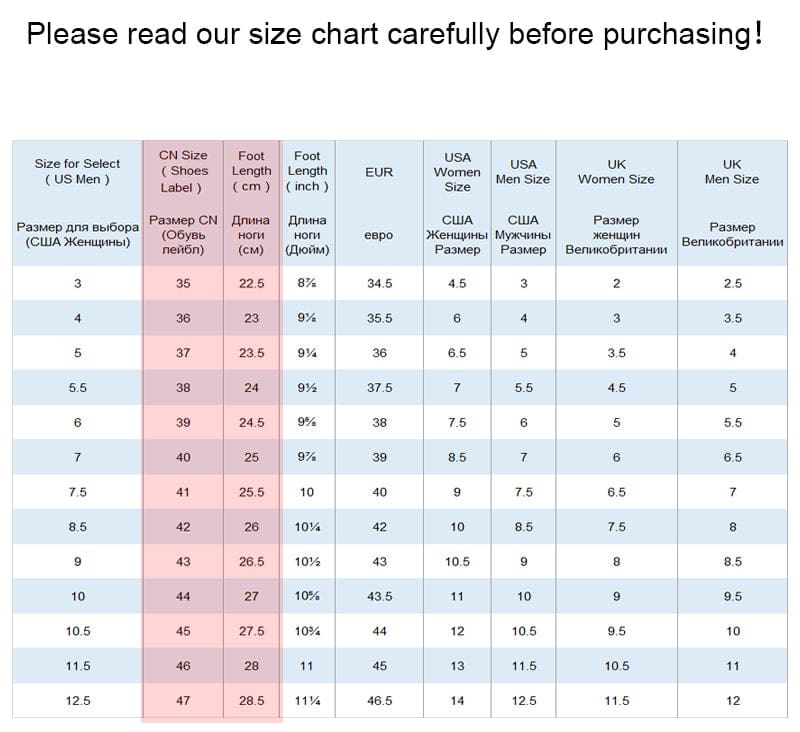Click USA Women size 14 cell

pyautogui.click(x=457, y=701)
